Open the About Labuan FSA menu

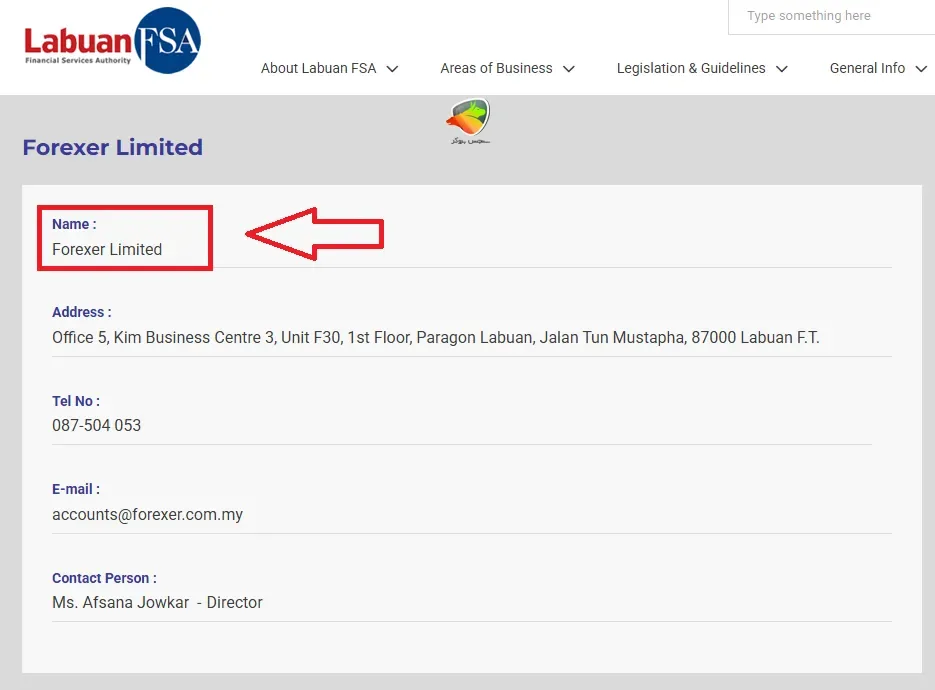318,69
